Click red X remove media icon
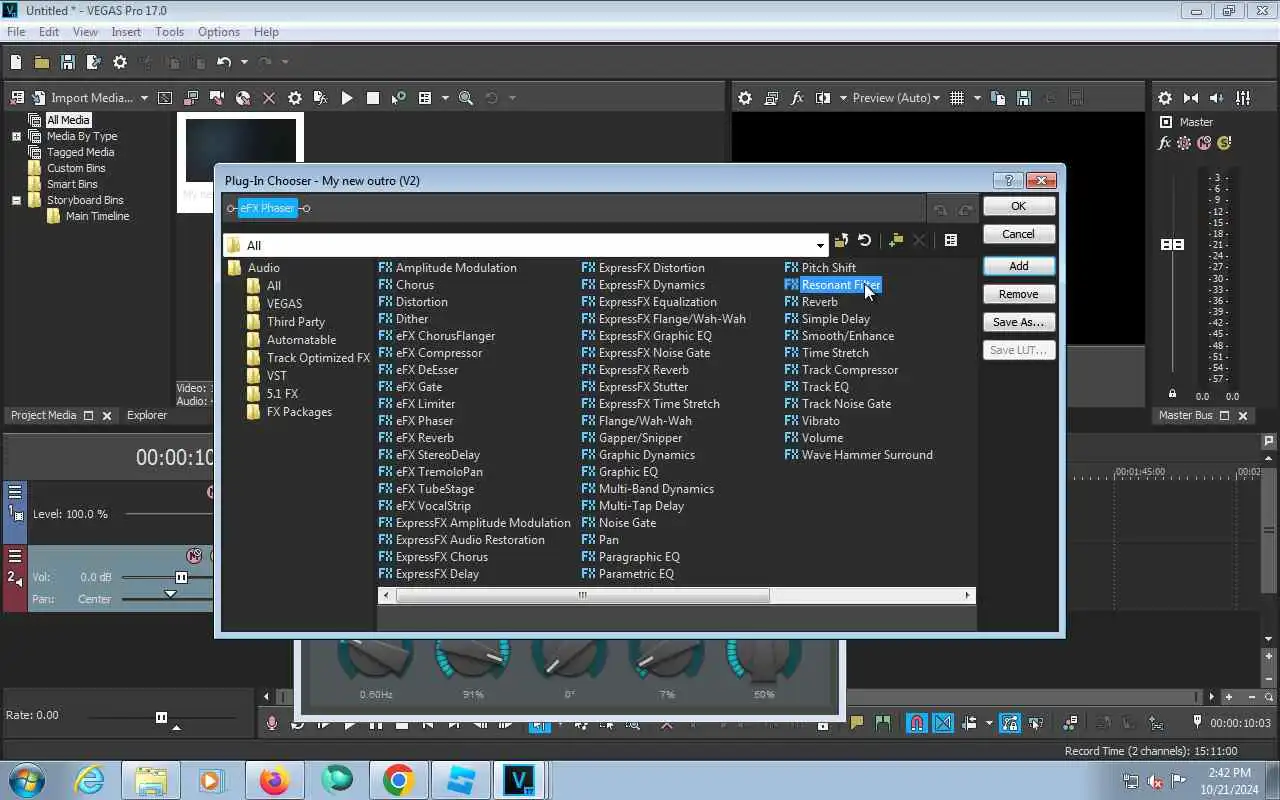Image resolution: width=1280 pixels, height=800 pixels. coord(269,98)
